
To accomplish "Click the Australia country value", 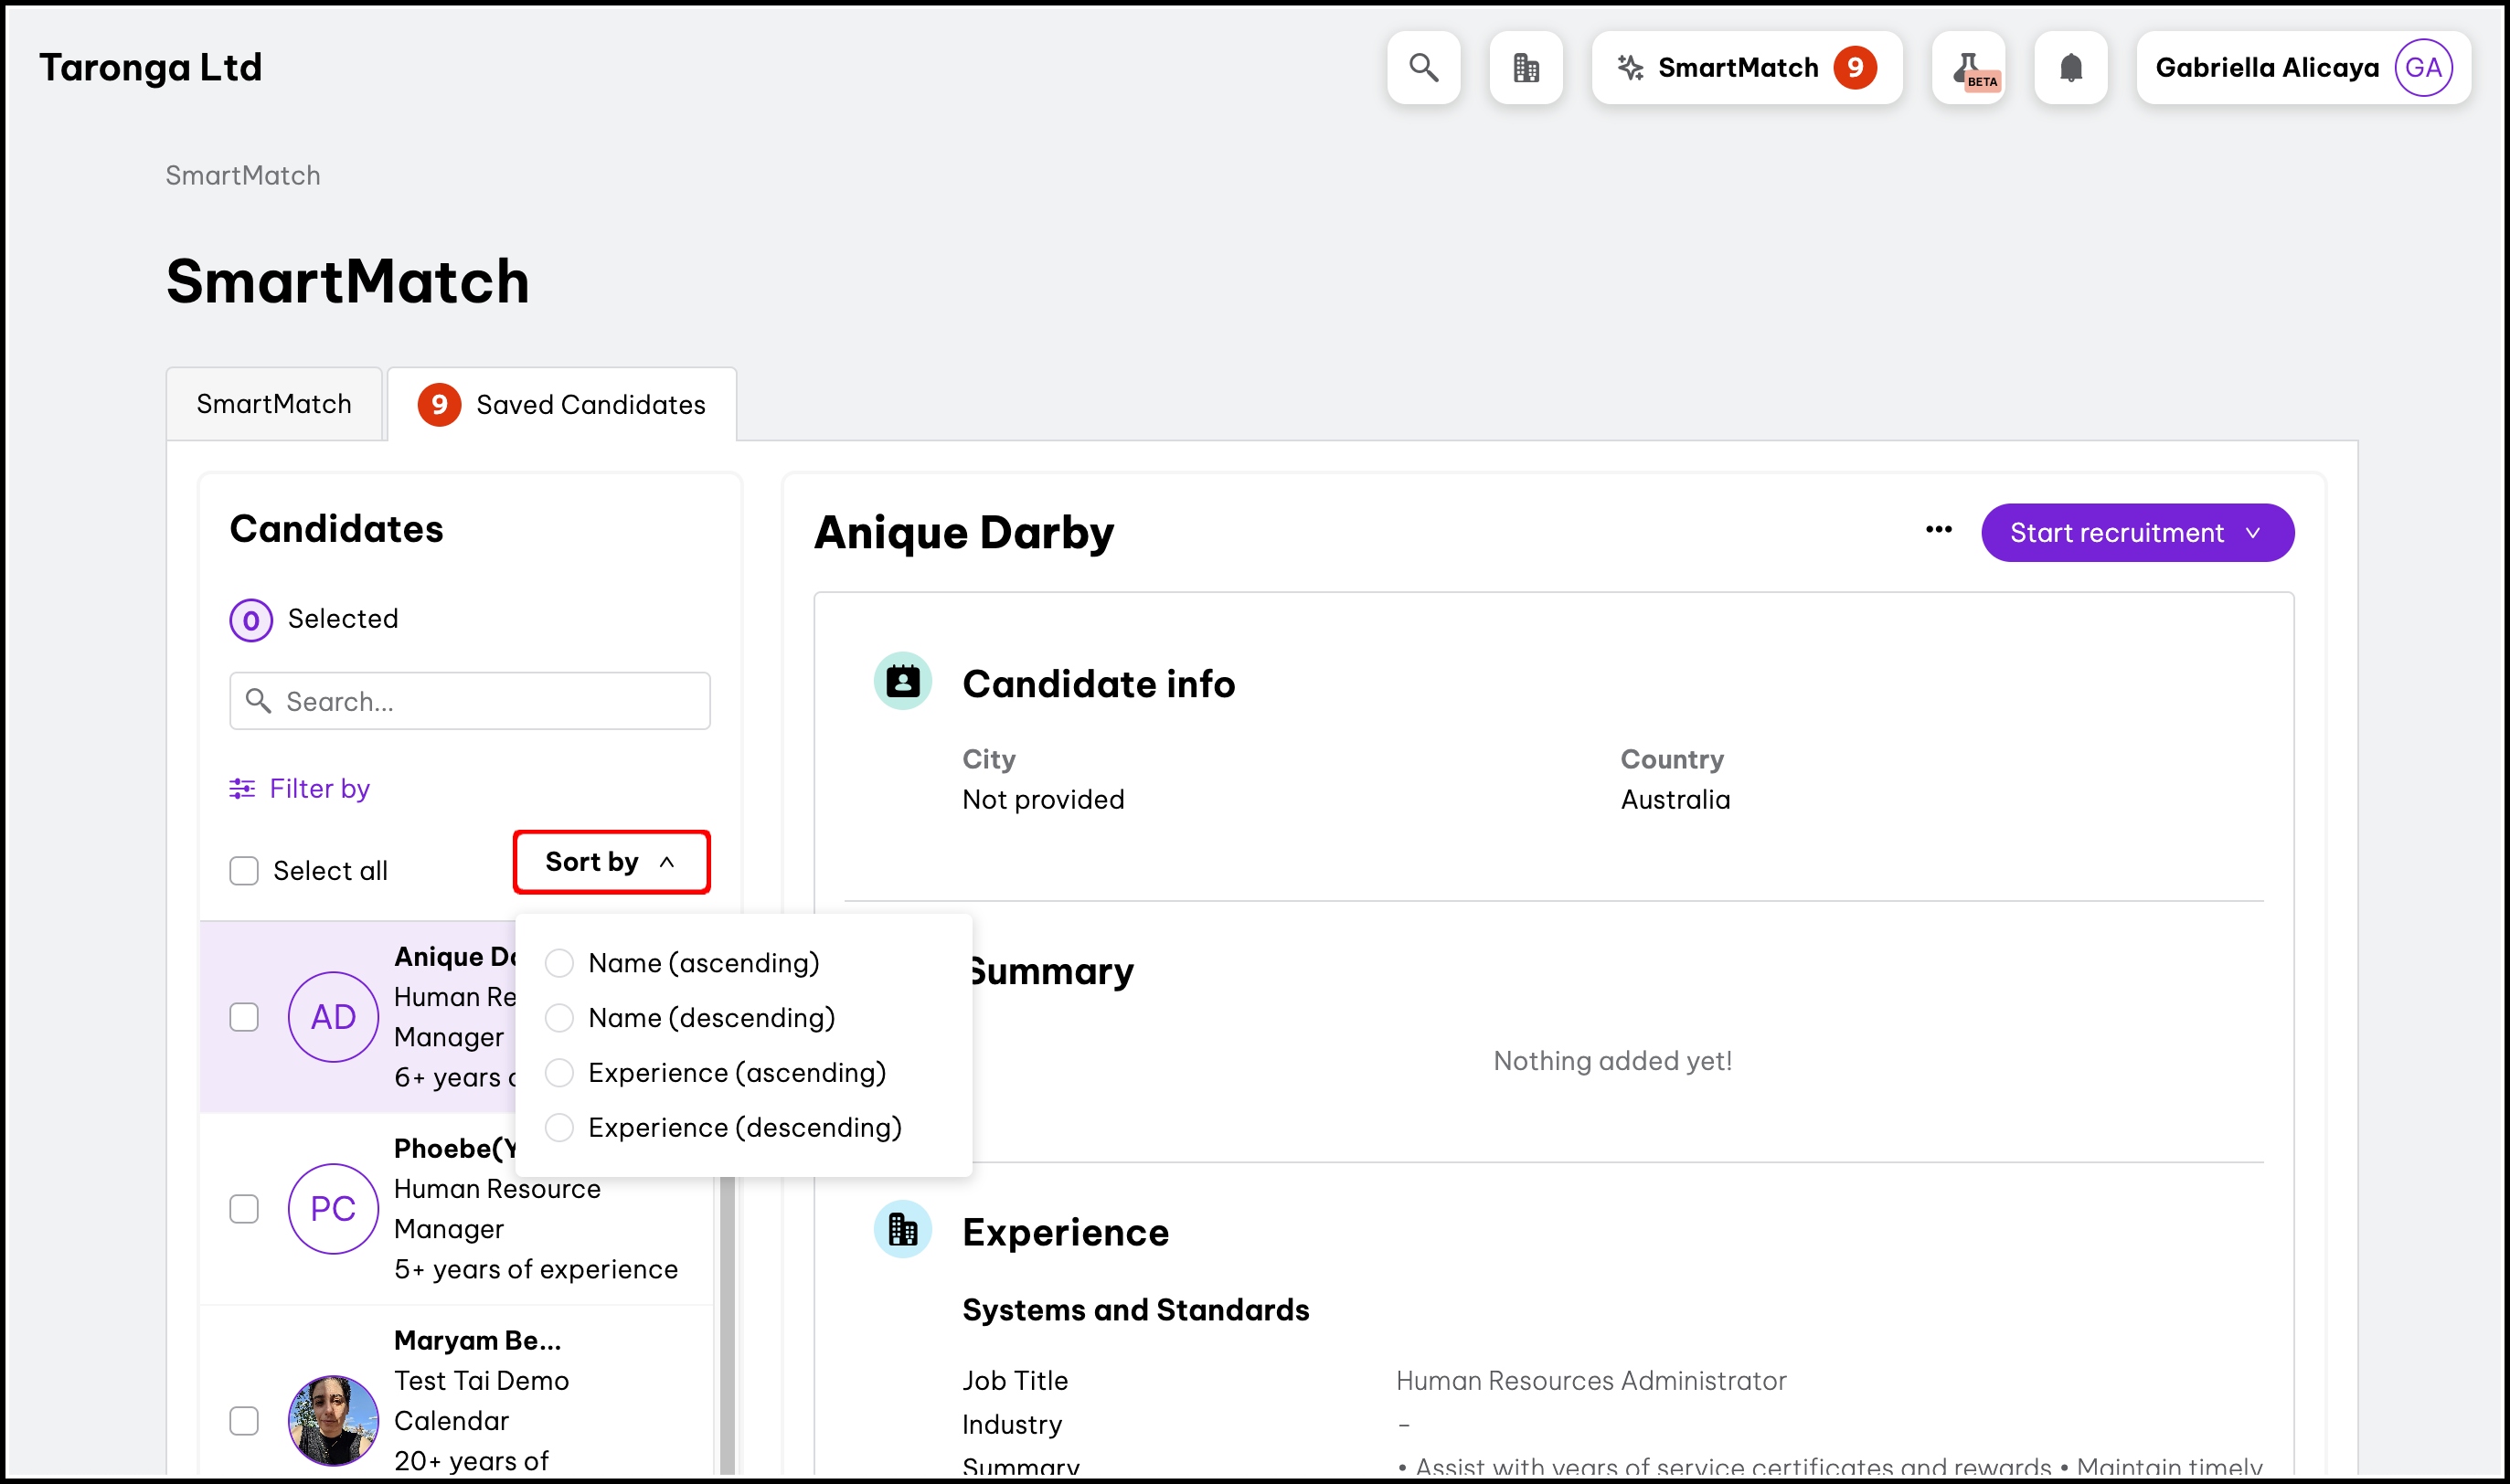I will pos(1675,800).
